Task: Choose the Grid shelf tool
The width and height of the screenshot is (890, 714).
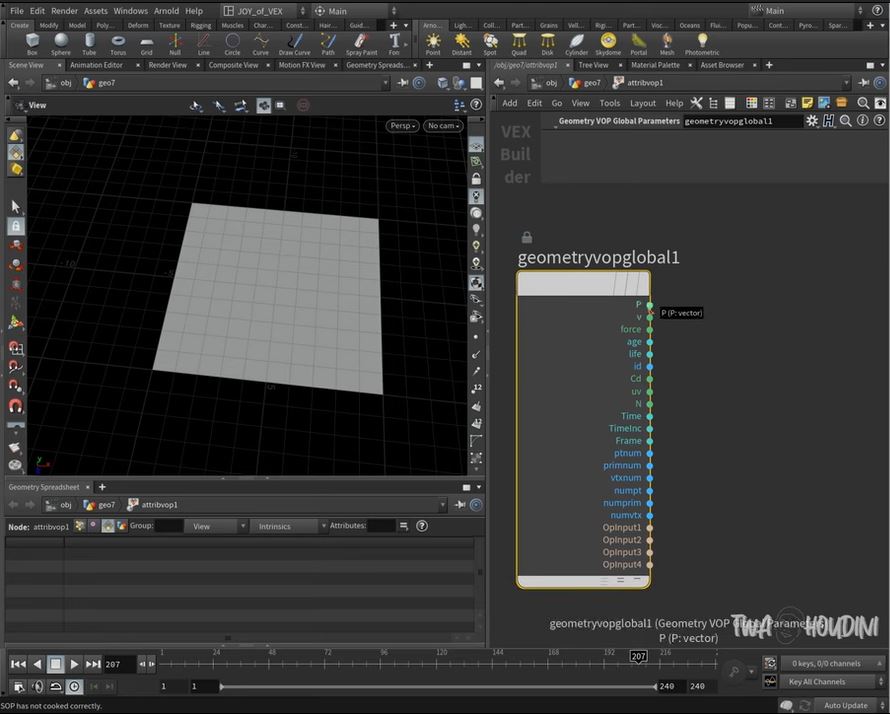Action: pyautogui.click(x=146, y=44)
